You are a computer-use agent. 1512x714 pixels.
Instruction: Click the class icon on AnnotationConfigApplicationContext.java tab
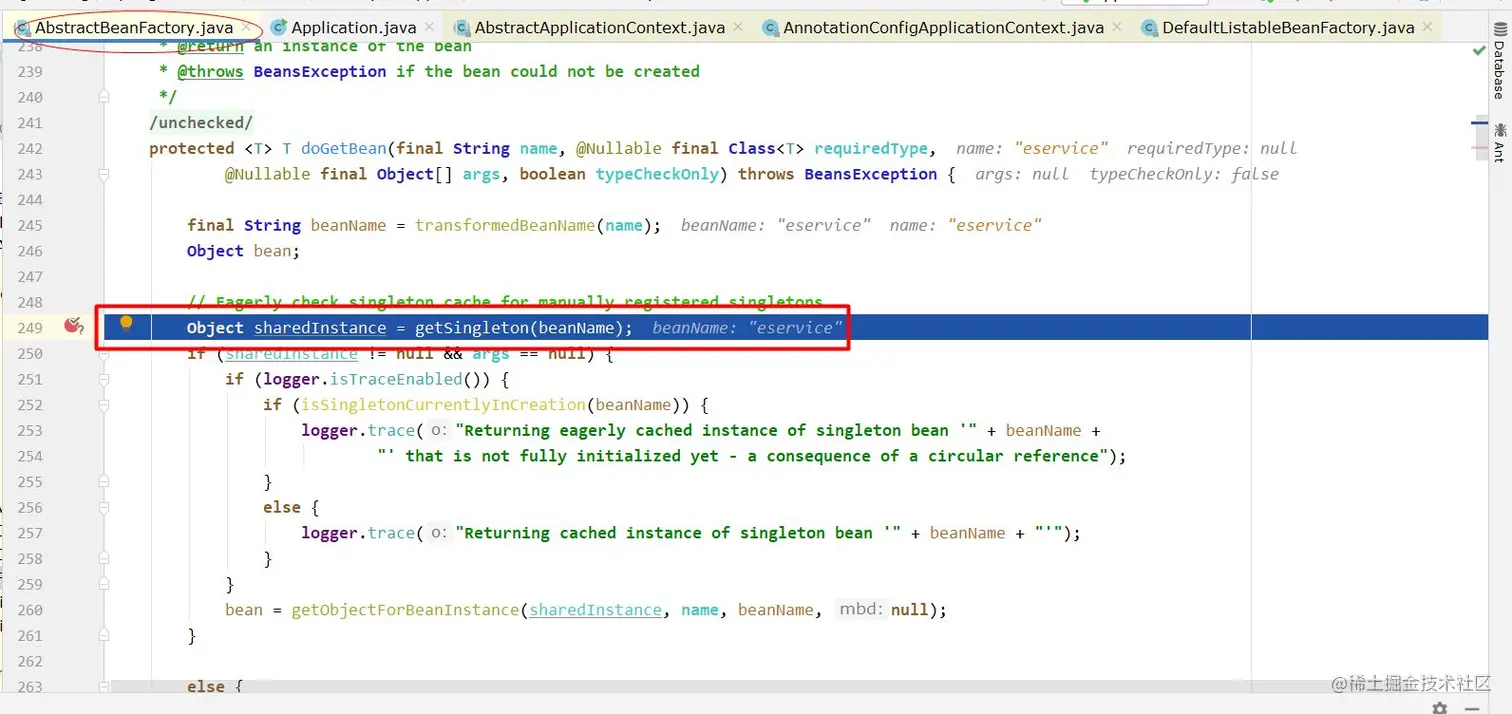(x=770, y=28)
